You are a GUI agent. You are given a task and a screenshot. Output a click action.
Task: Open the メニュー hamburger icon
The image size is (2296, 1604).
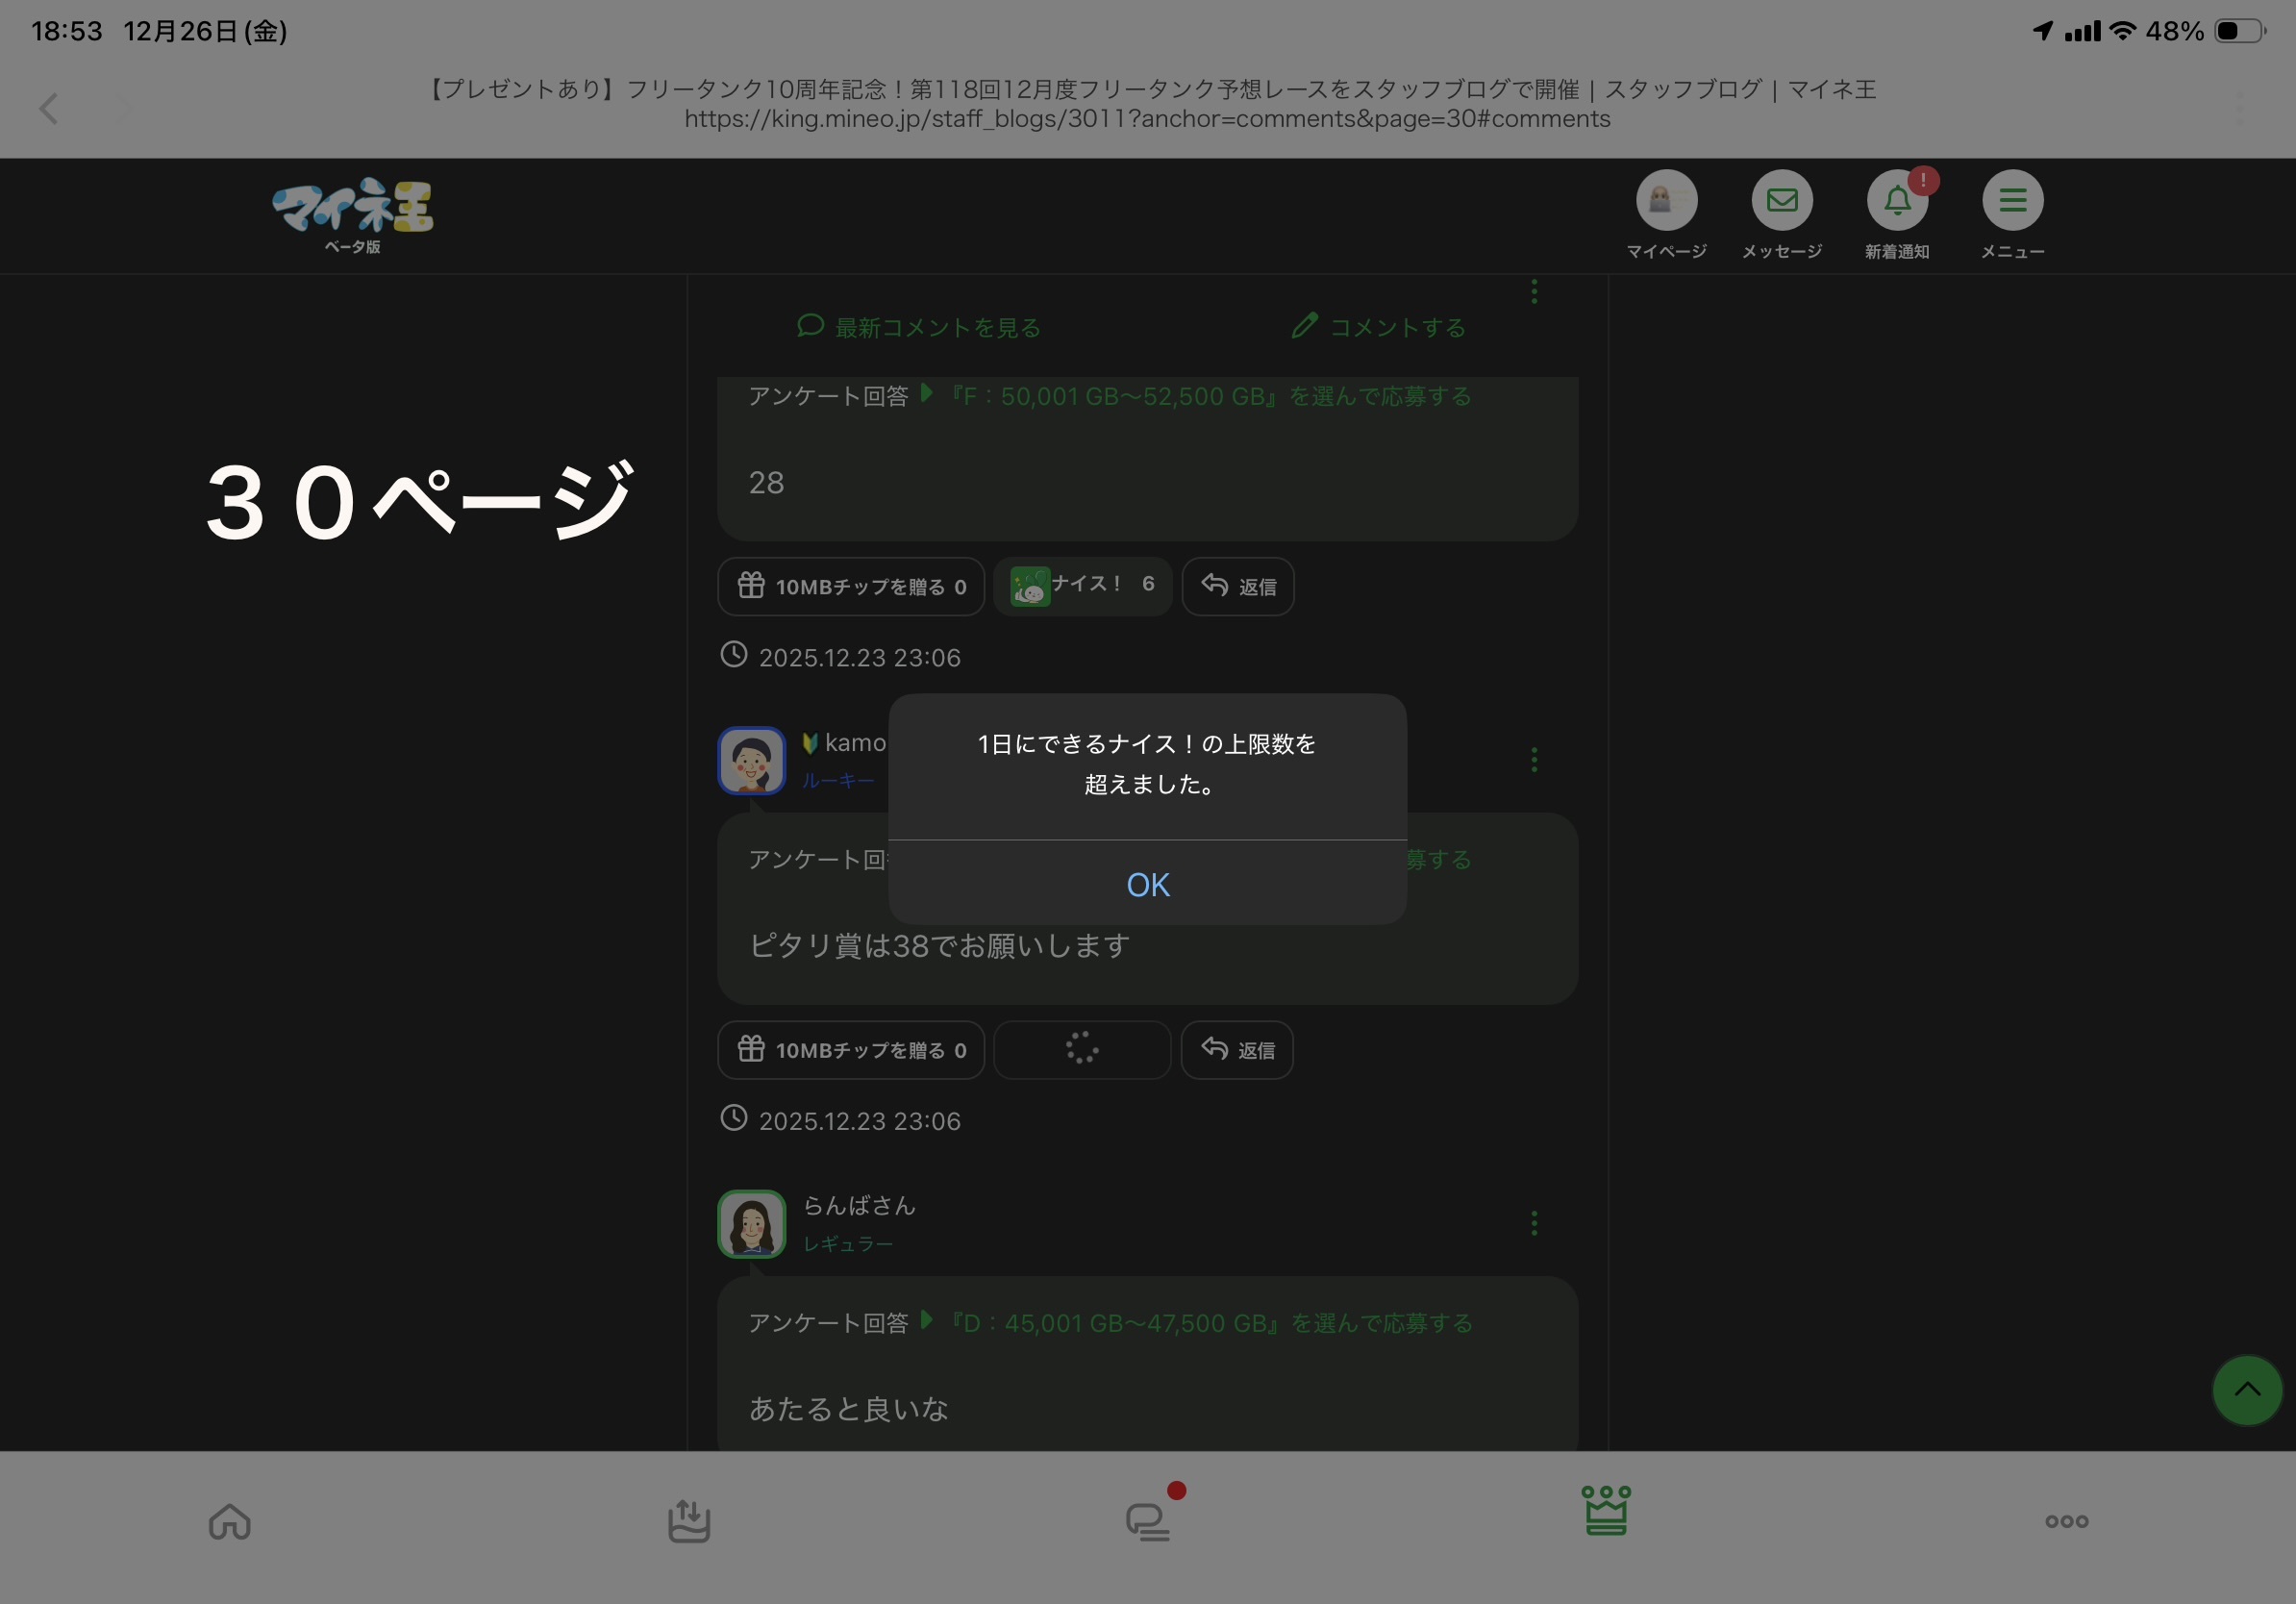click(x=2012, y=201)
